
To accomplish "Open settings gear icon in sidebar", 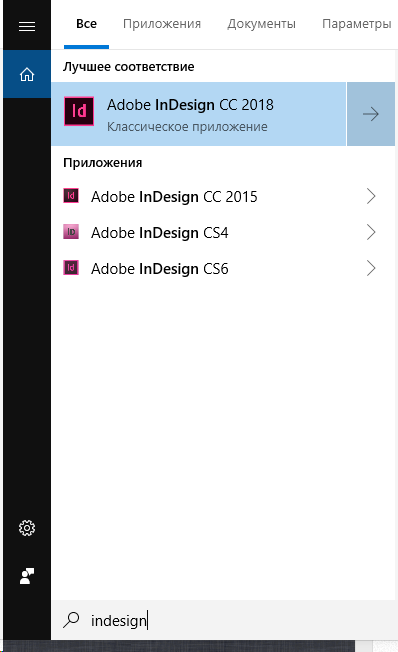I will pyautogui.click(x=27, y=528).
